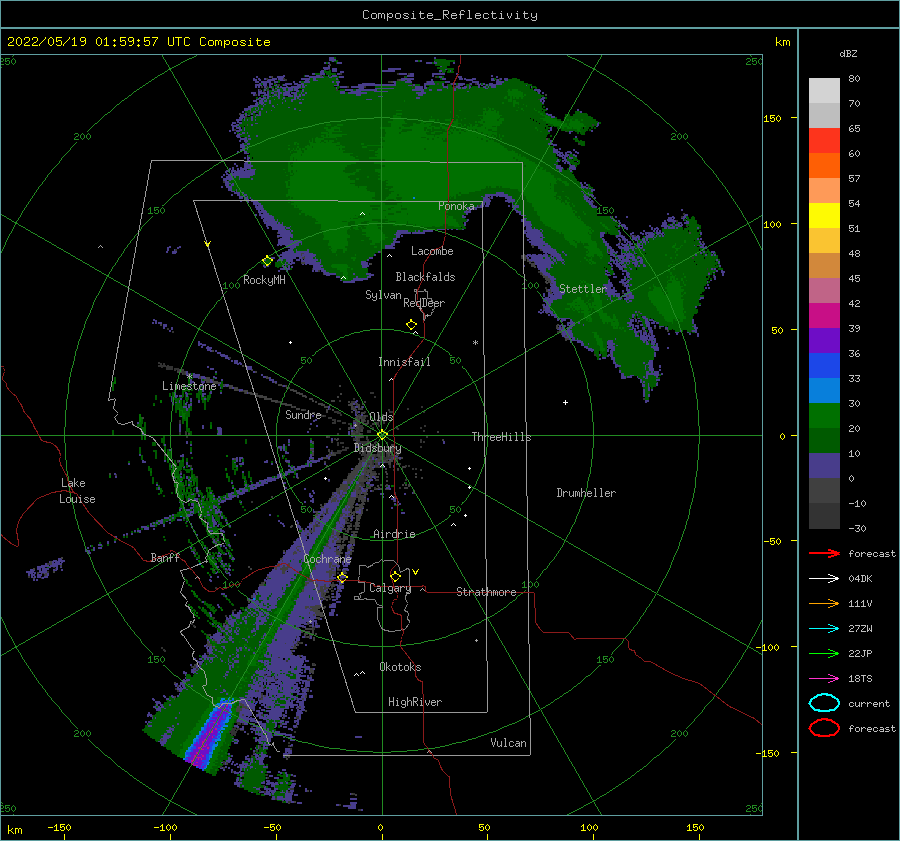Click the Strathmore label
The height and width of the screenshot is (841, 900).
(486, 592)
